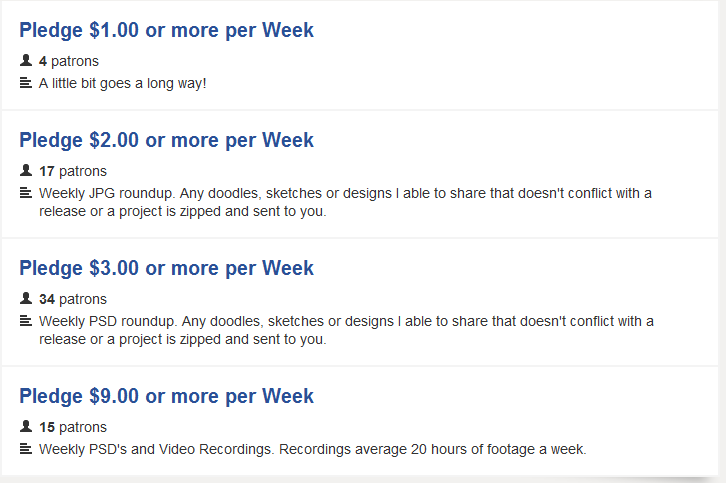The image size is (726, 483).
Task: Click the description lines icon in $9.00 tier
Action: pos(26,449)
